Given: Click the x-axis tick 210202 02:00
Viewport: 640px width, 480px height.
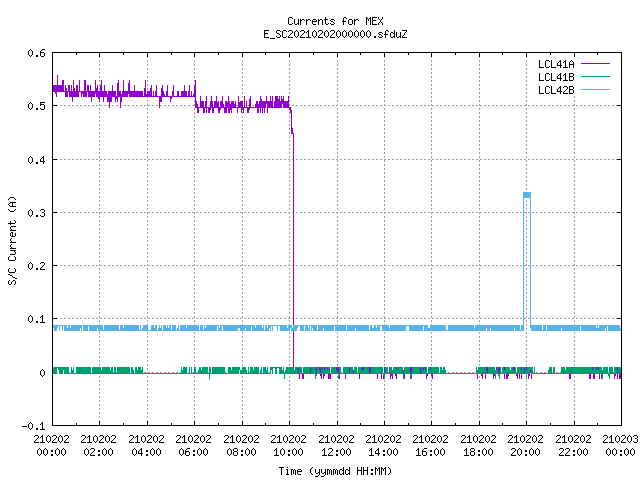Looking at the screenshot, I should point(98,445).
